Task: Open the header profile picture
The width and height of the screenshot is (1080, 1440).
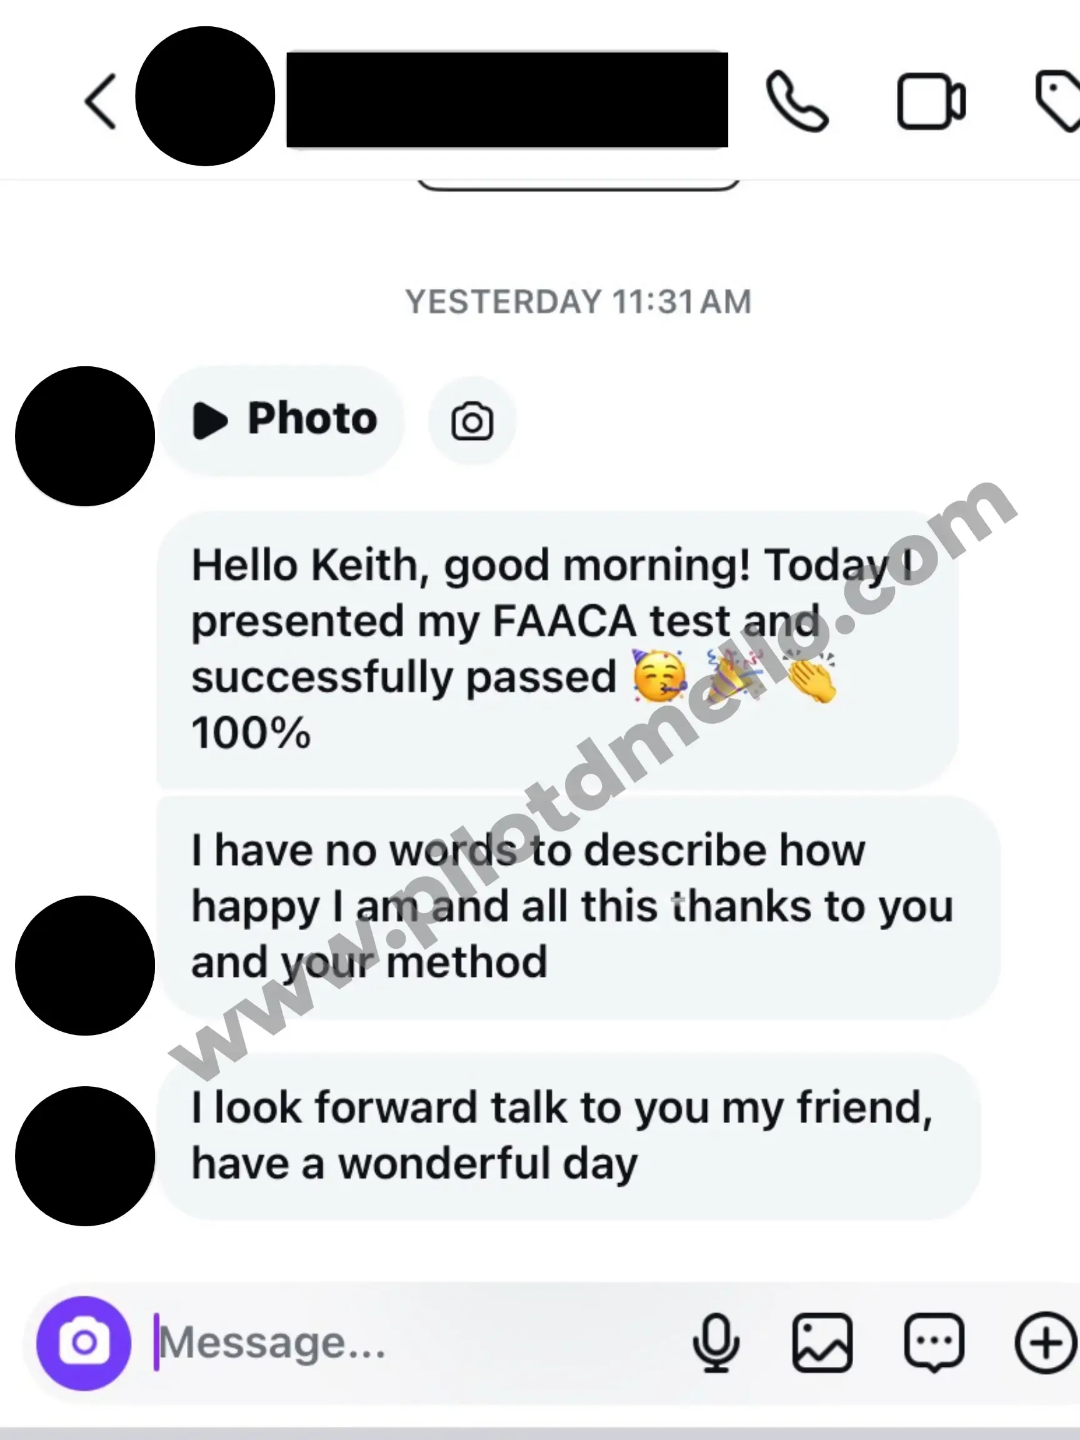Action: click(x=205, y=96)
